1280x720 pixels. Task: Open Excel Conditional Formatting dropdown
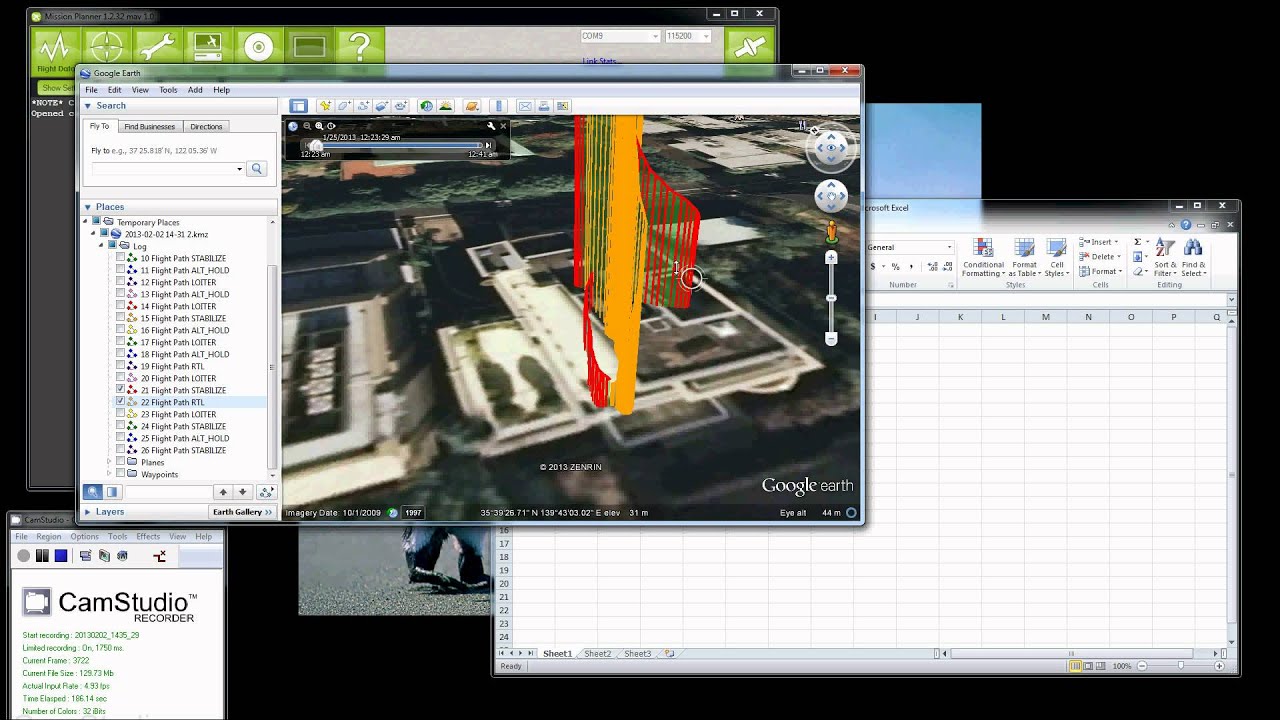(x=983, y=258)
